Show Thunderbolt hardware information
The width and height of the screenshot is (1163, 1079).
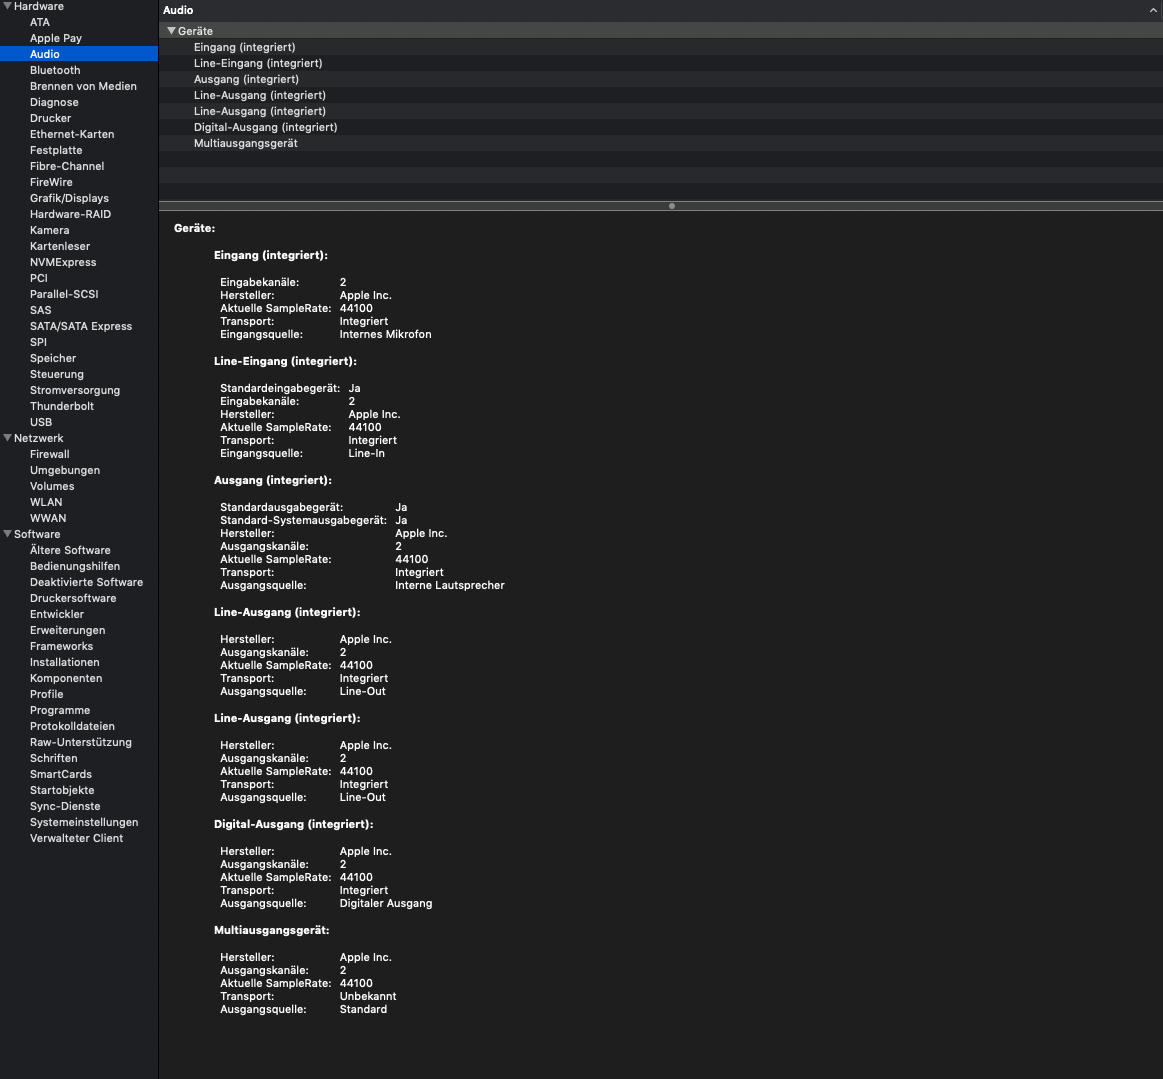tap(62, 406)
